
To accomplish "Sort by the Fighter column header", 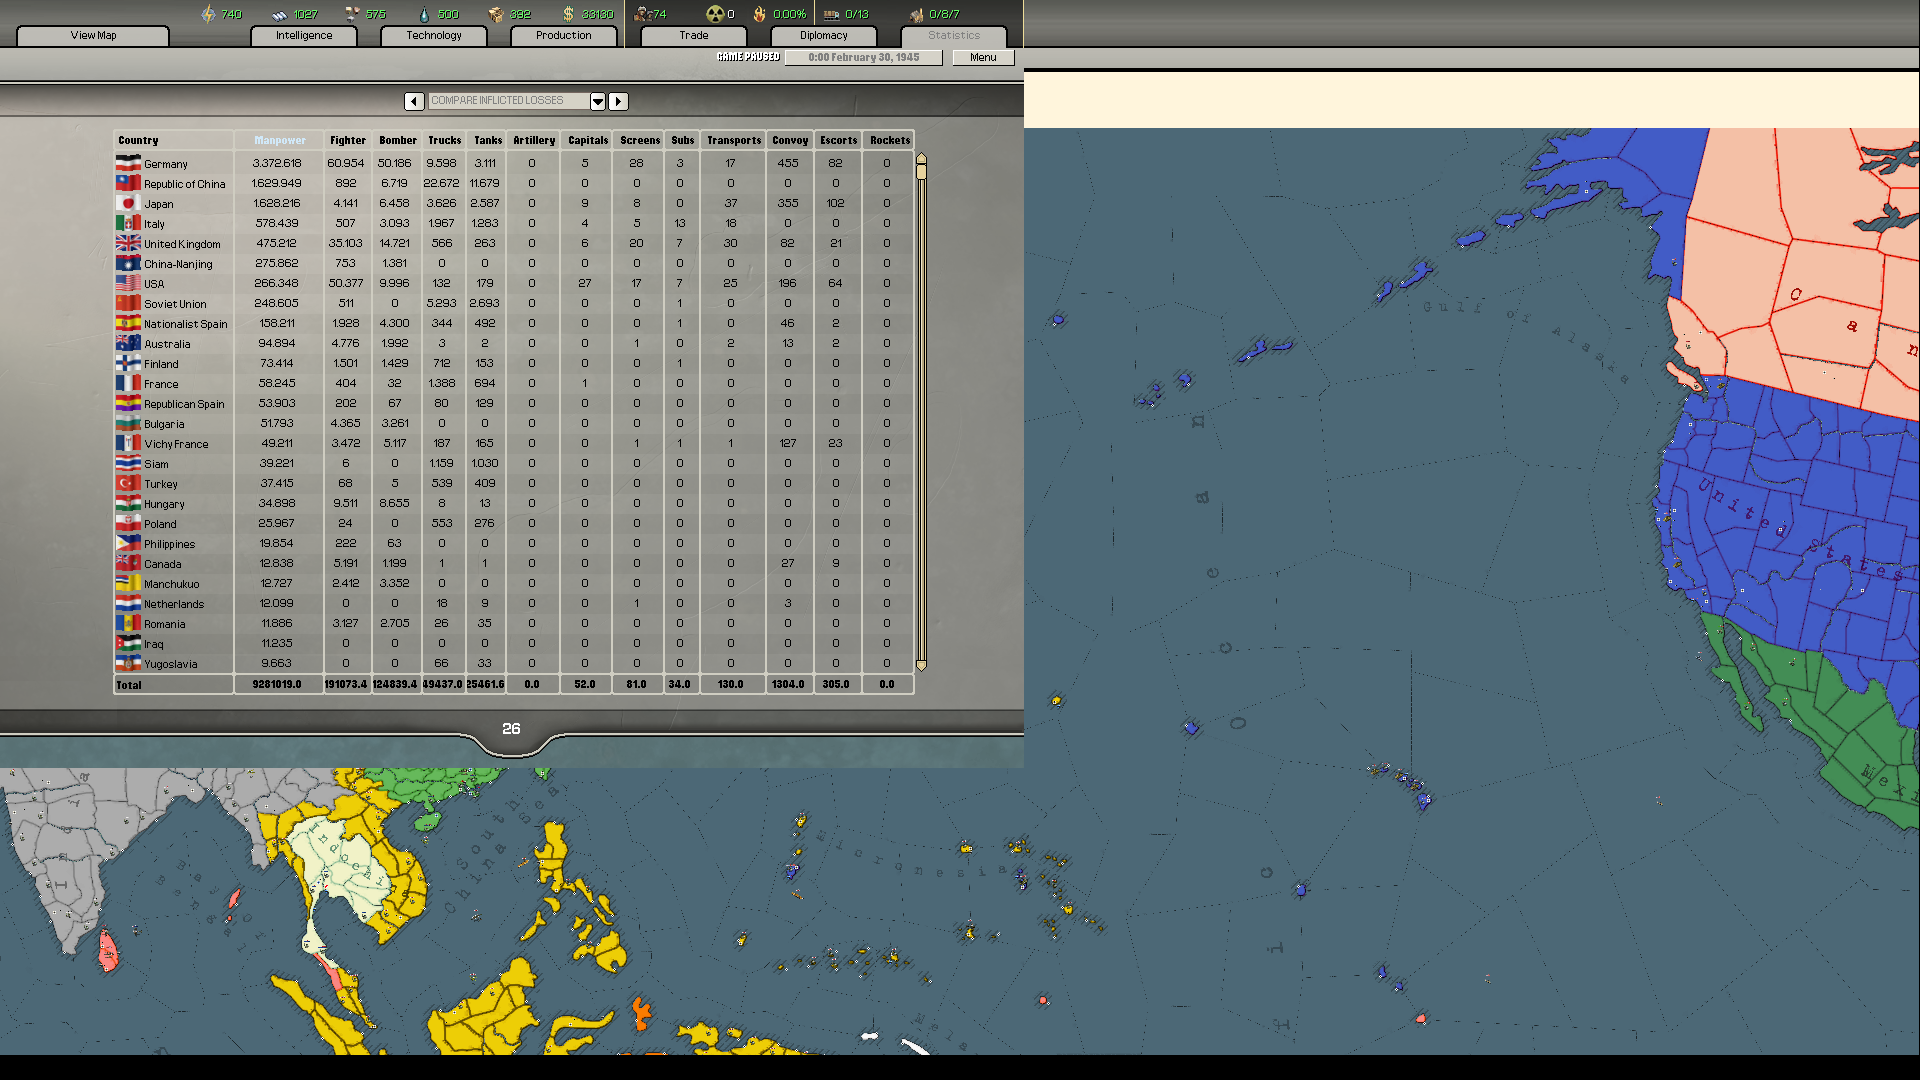I will 347,140.
